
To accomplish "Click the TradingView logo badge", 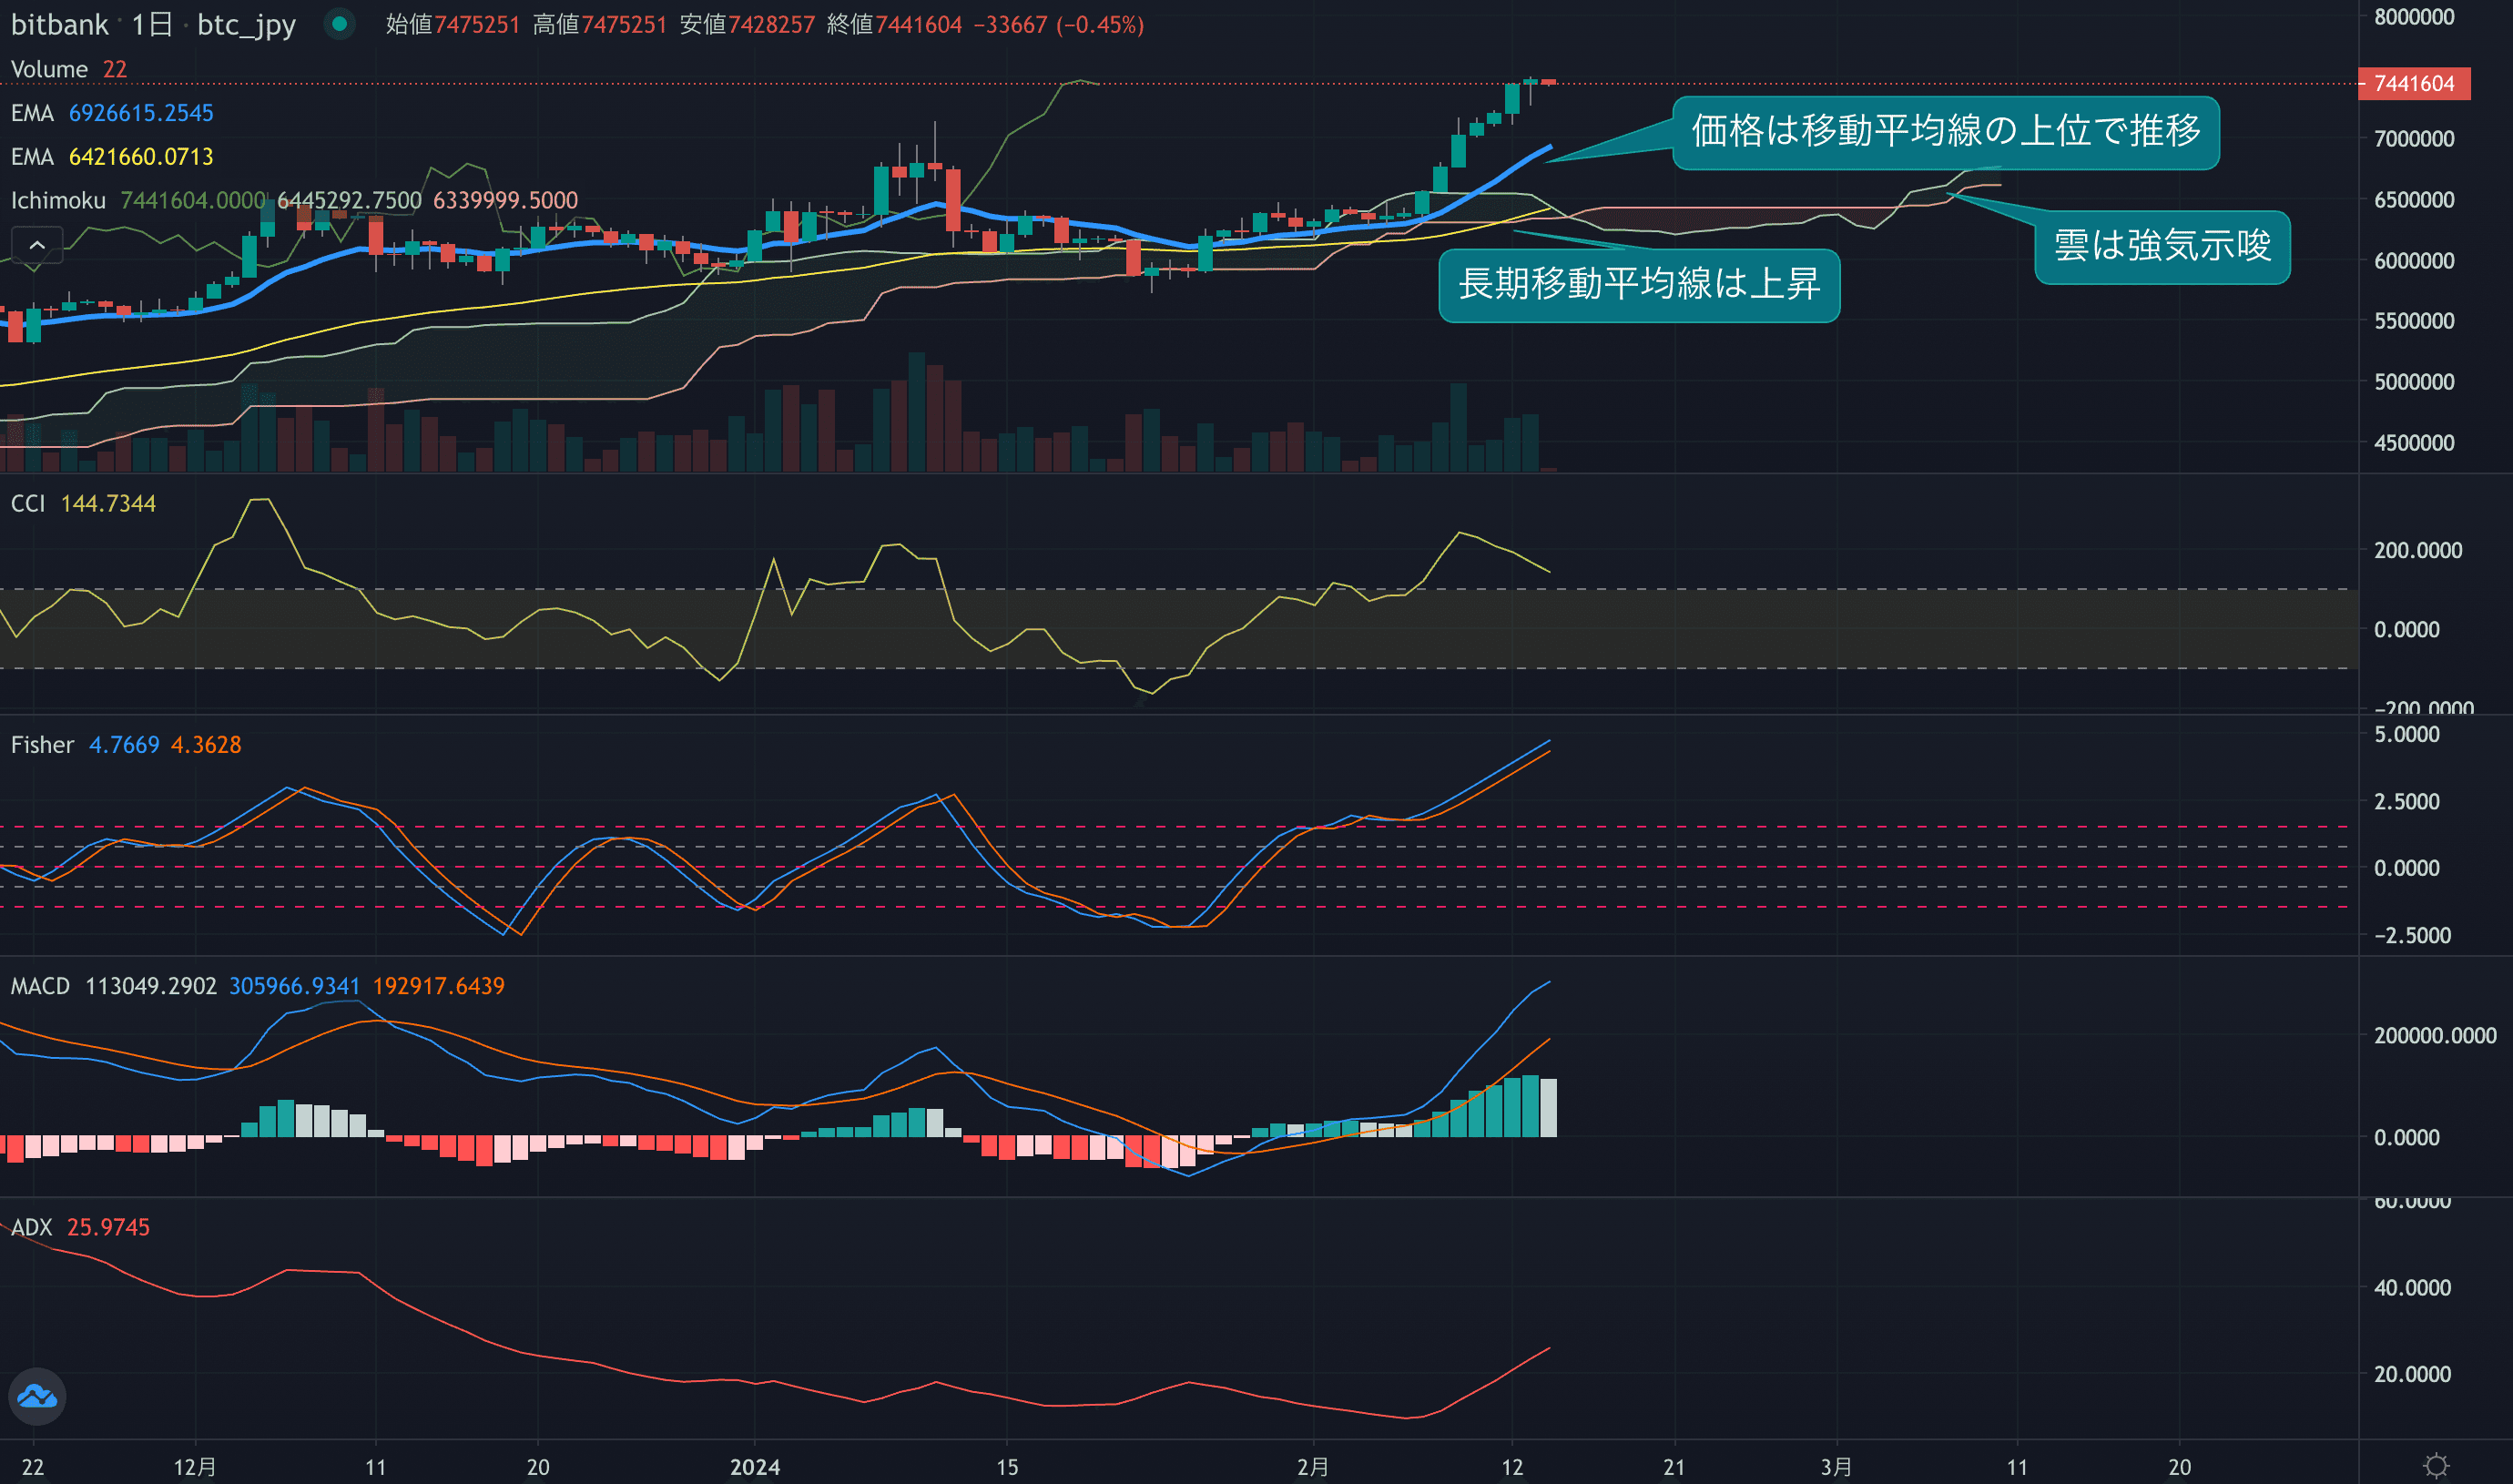I will click(x=38, y=1396).
